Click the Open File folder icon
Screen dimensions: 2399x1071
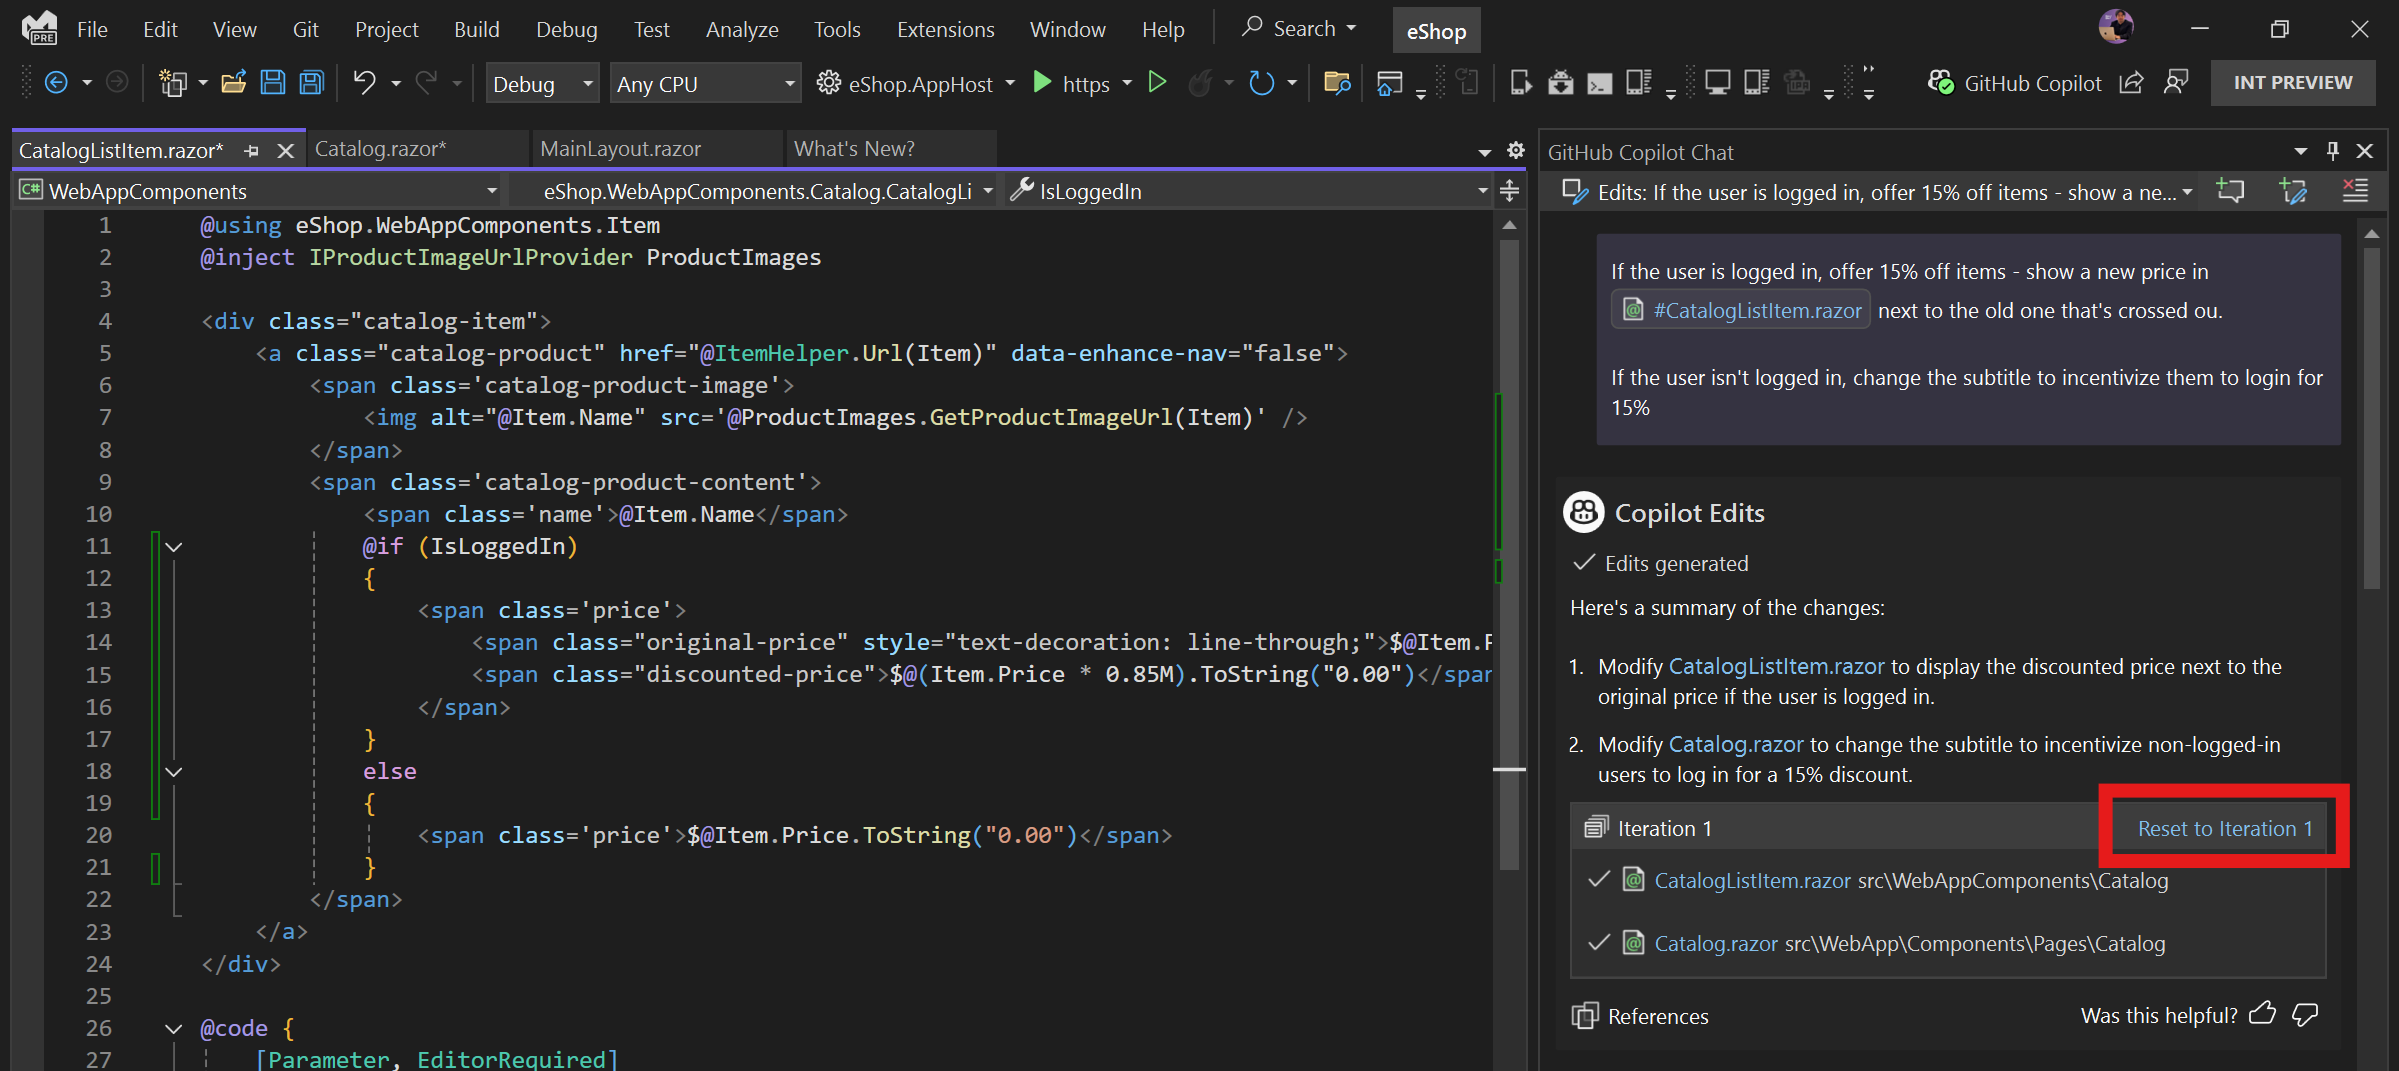tap(233, 83)
